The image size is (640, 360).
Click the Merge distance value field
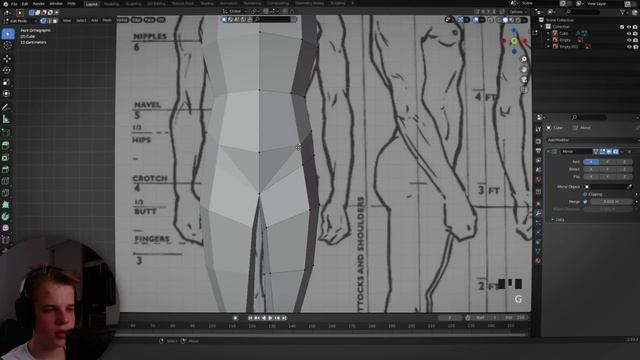tap(611, 202)
